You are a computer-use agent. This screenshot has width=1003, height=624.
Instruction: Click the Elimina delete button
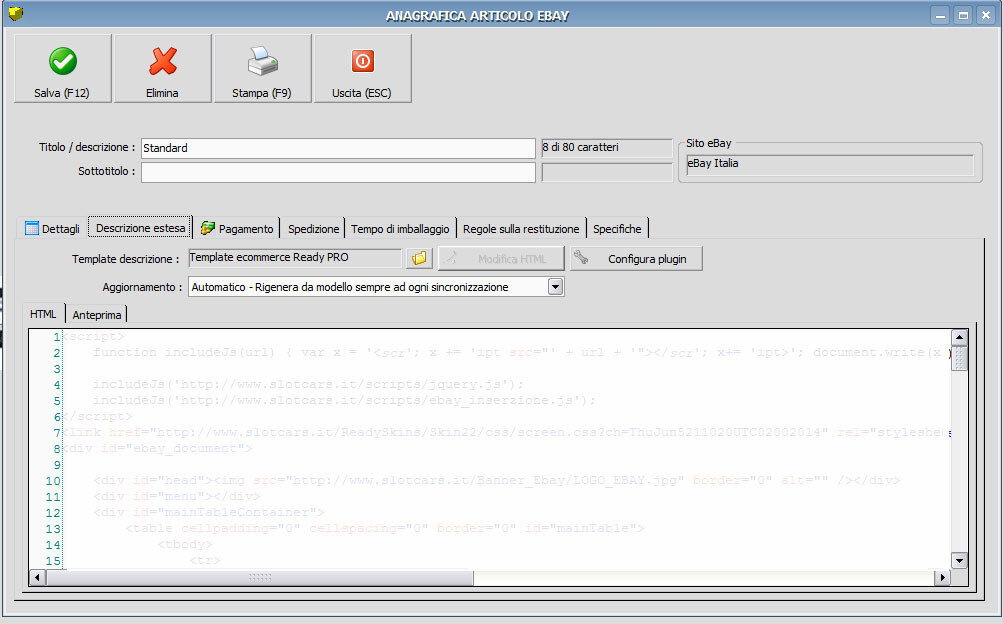[x=162, y=68]
